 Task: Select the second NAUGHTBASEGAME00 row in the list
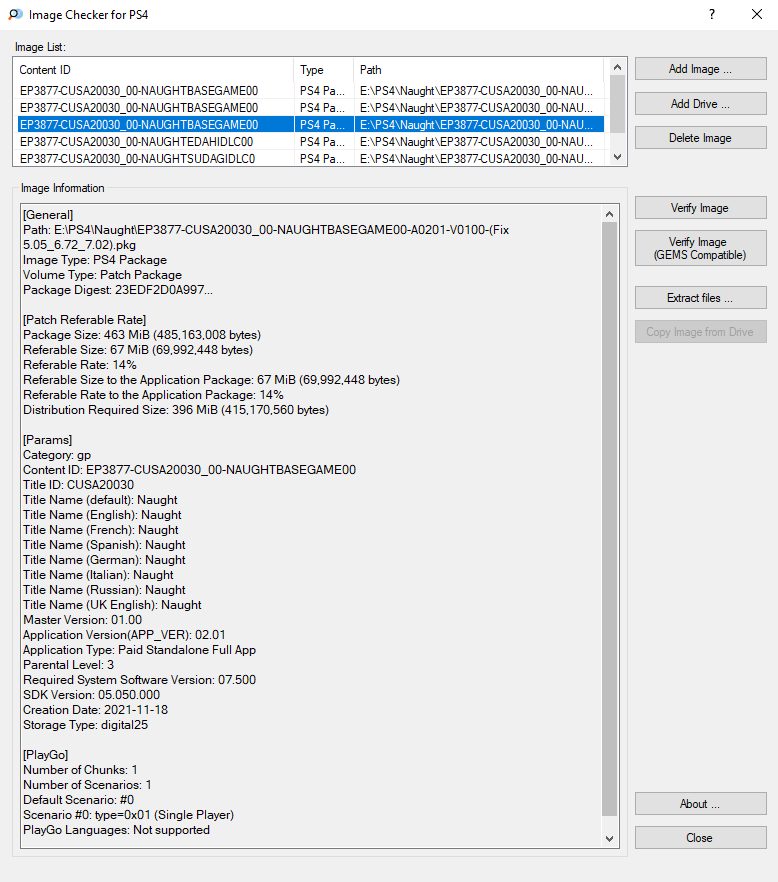point(311,107)
